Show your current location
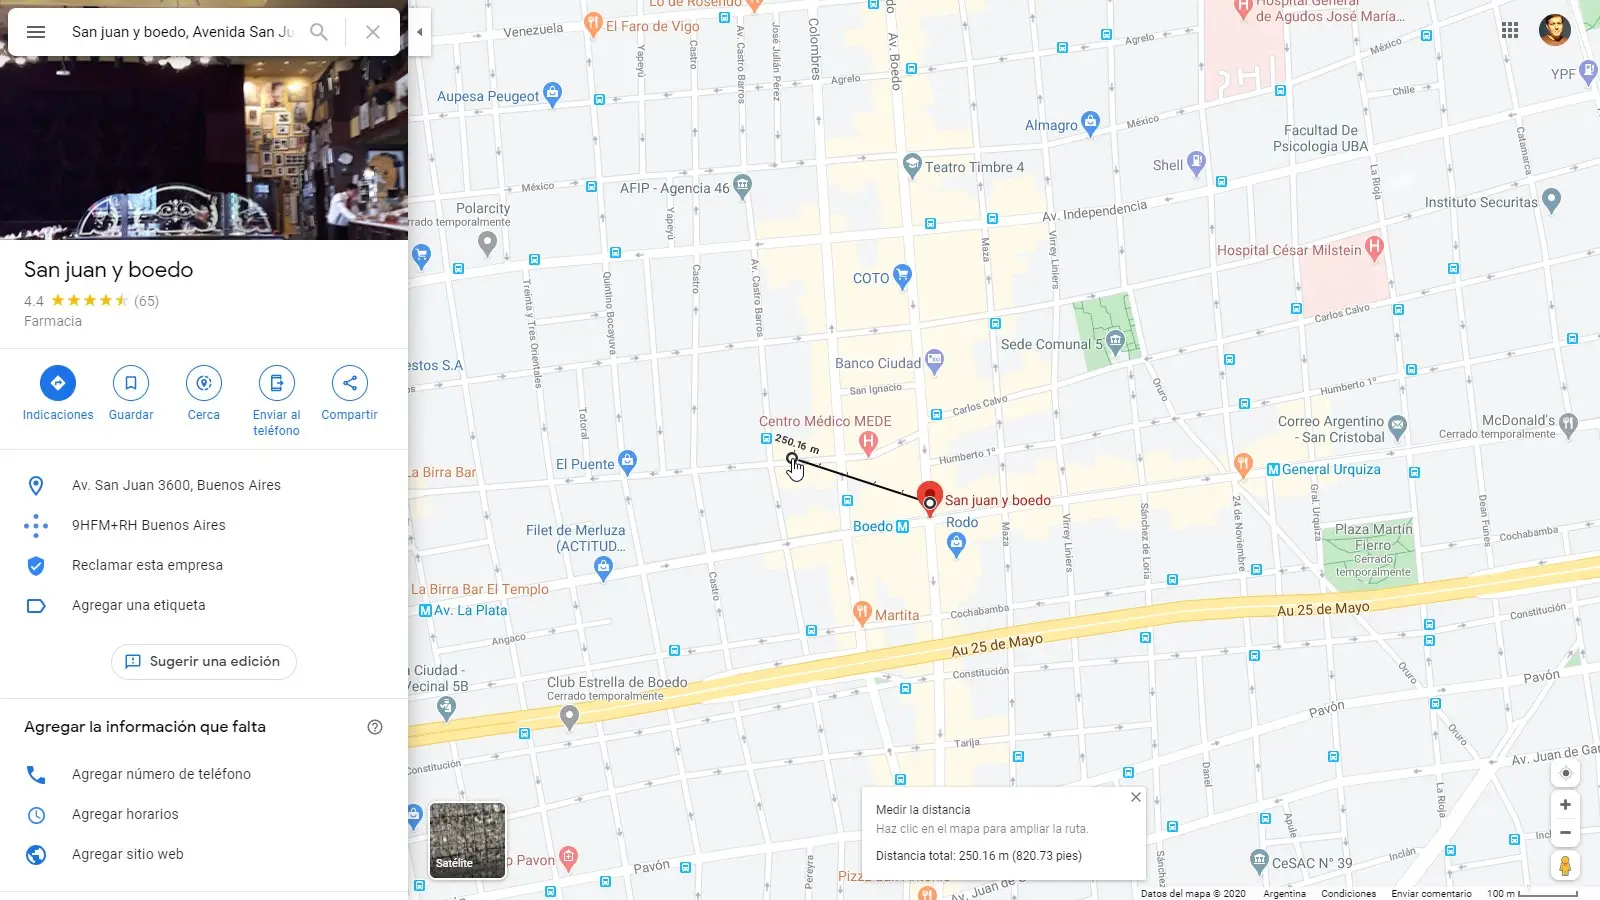This screenshot has height=900, width=1600. point(1566,773)
